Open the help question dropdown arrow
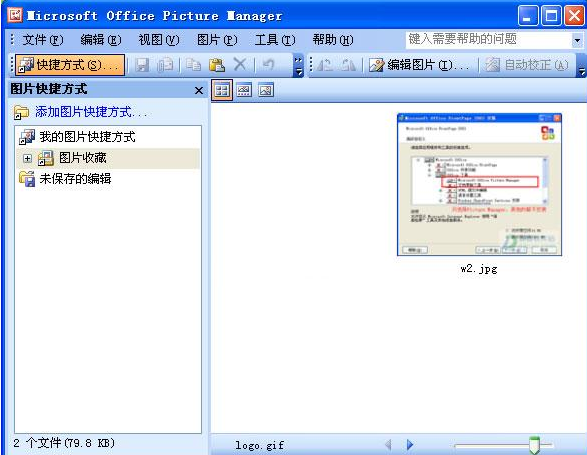This screenshot has height=455, width=587. 577,40
